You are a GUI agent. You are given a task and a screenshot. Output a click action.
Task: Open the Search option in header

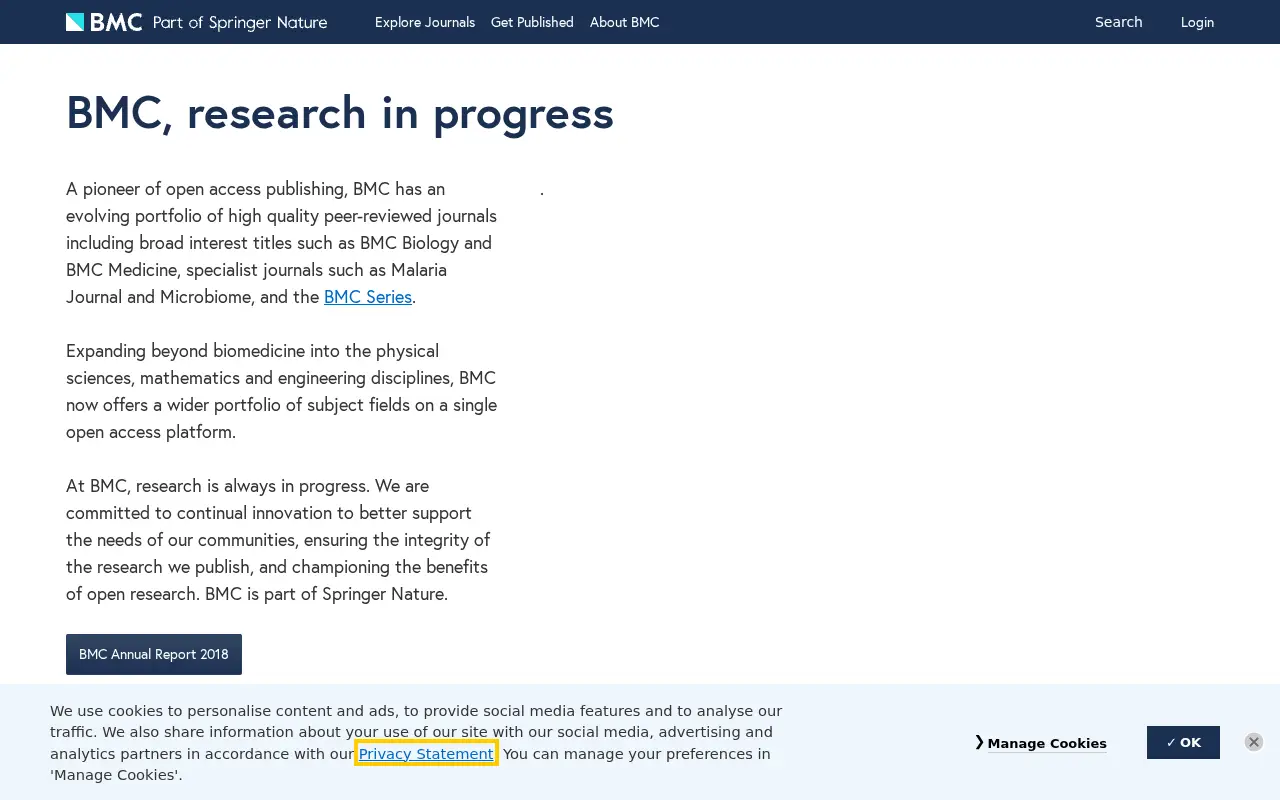point(1118,22)
